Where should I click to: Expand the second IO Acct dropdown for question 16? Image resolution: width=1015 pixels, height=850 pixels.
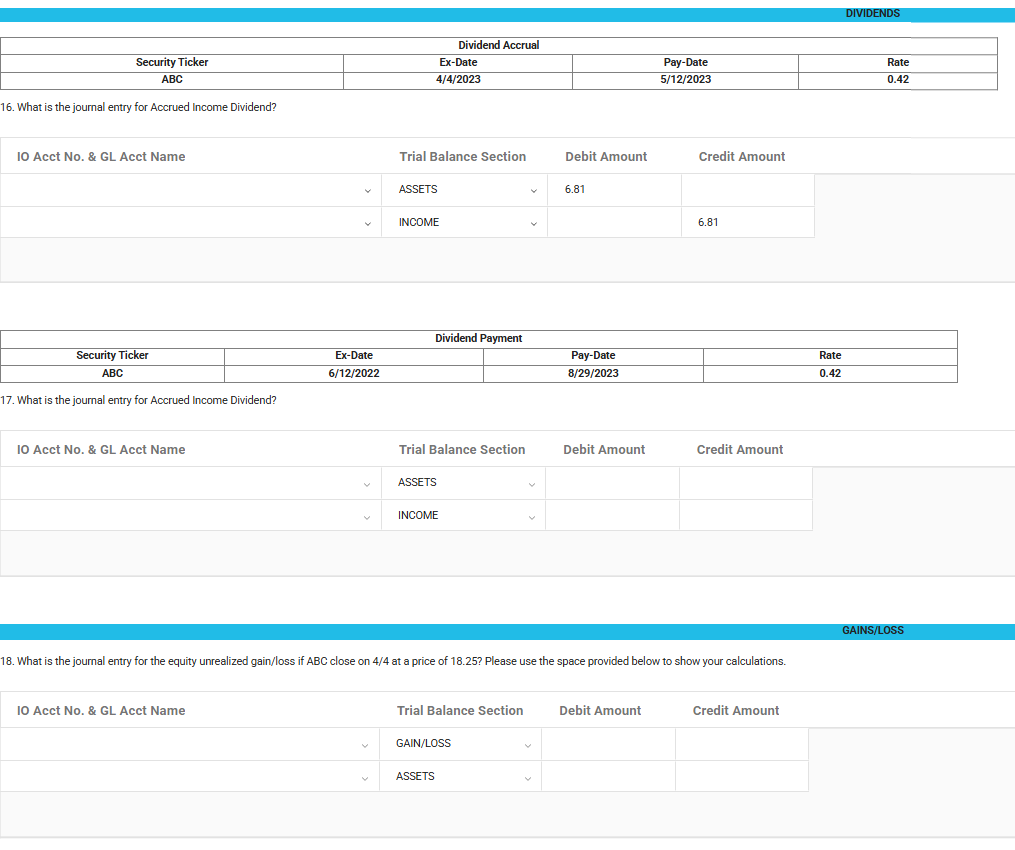[x=367, y=222]
